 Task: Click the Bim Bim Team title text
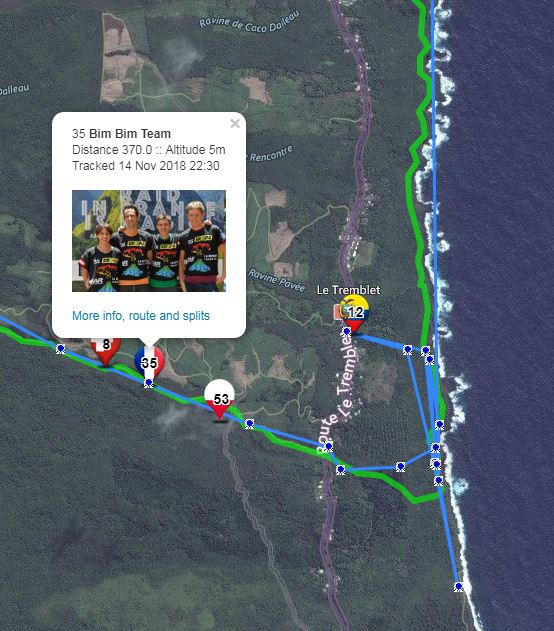point(130,133)
